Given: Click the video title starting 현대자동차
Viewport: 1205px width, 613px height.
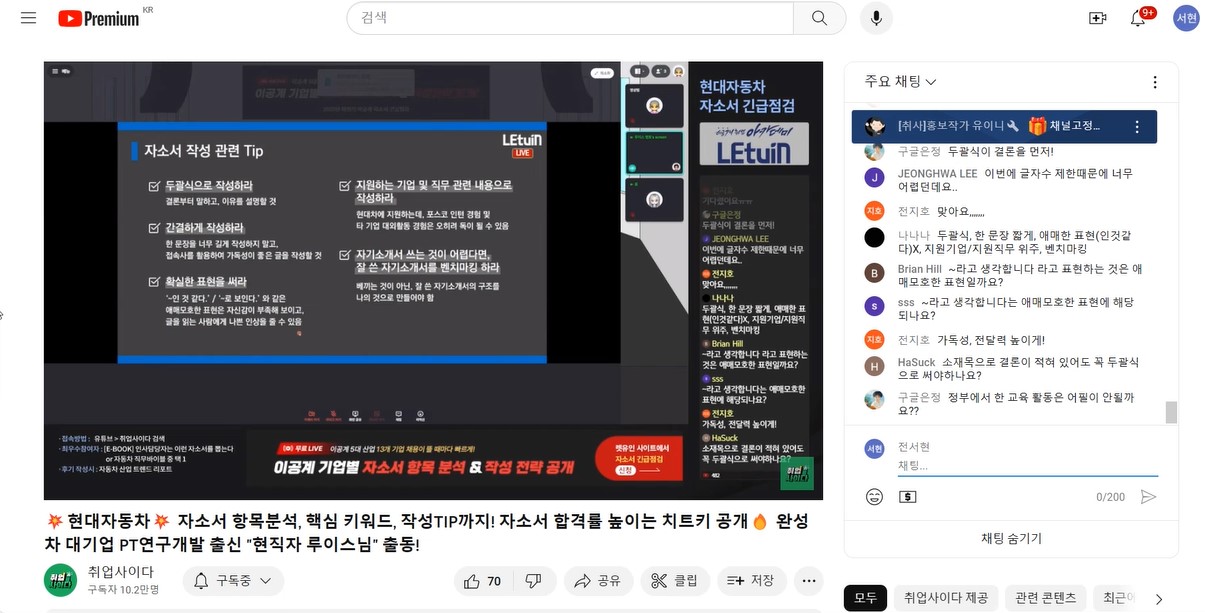Looking at the screenshot, I should [428, 533].
